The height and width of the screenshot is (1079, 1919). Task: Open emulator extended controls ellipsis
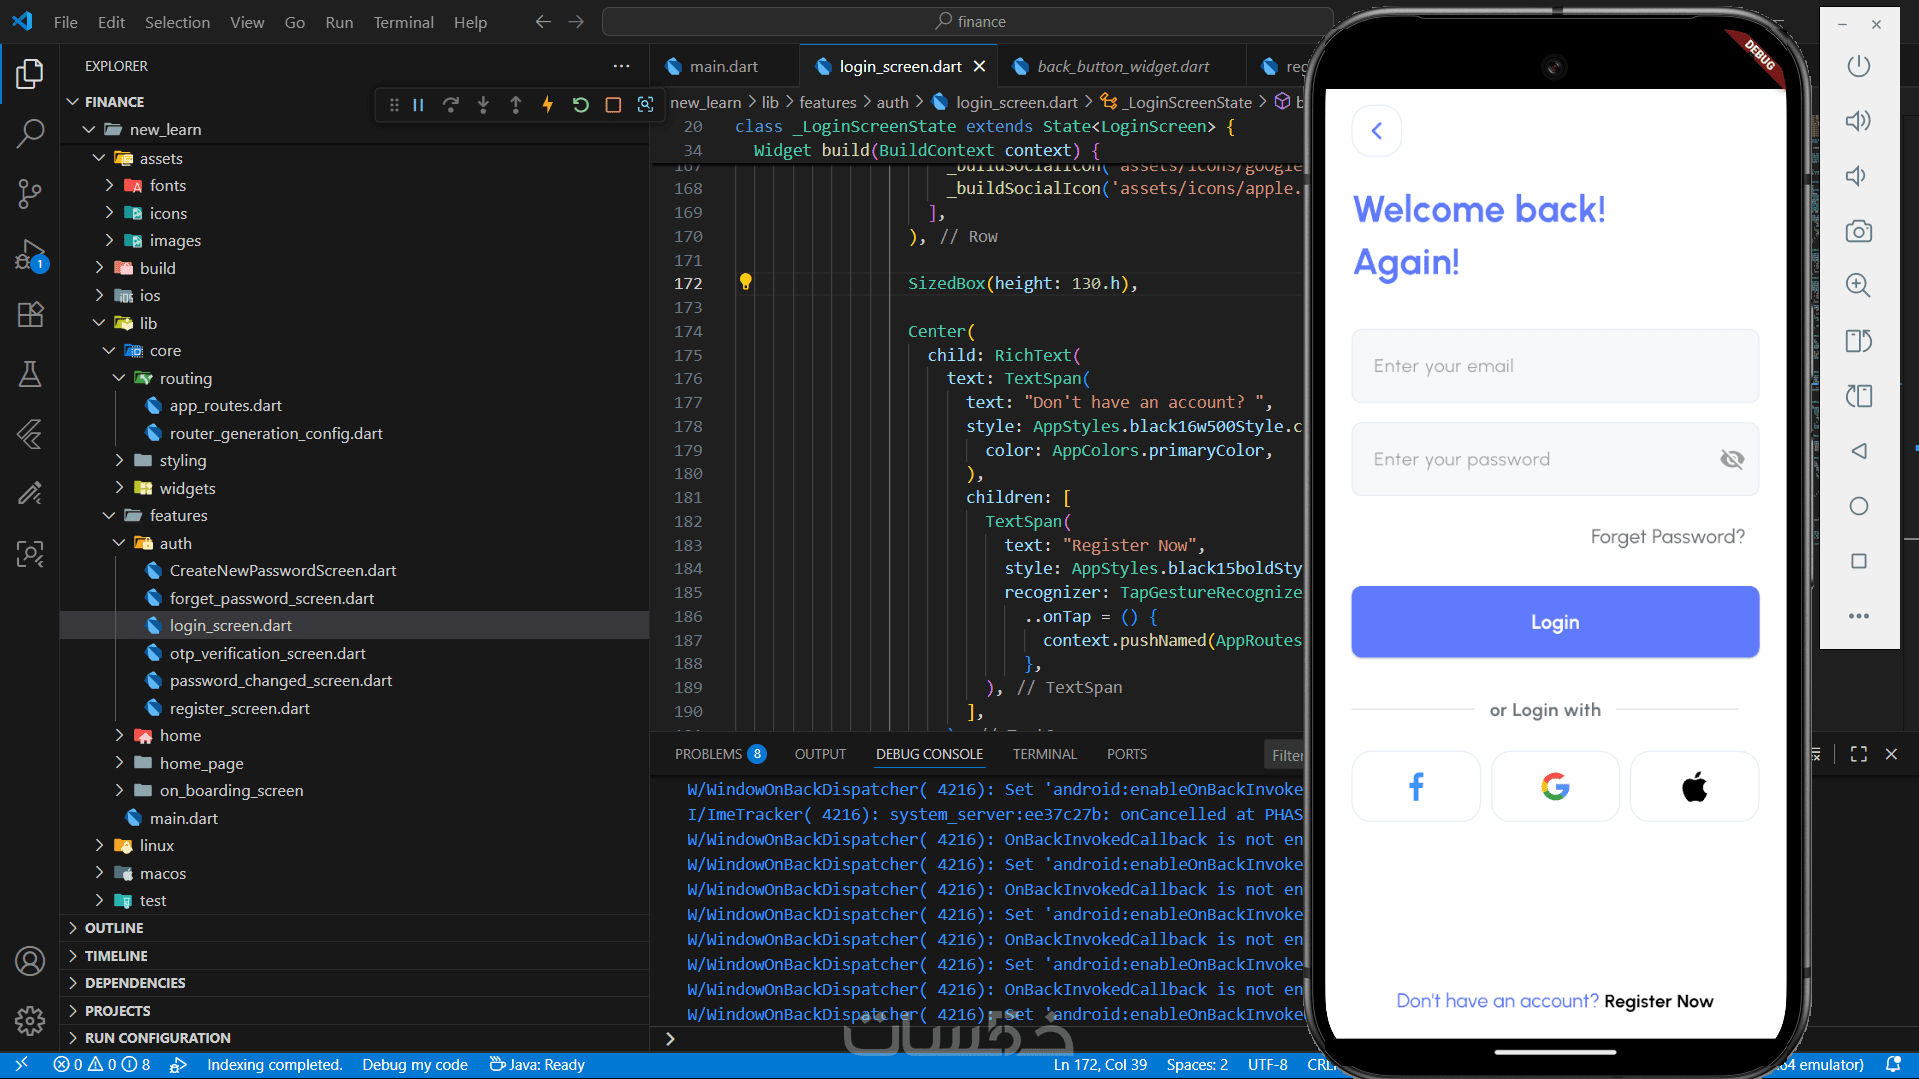[1858, 616]
